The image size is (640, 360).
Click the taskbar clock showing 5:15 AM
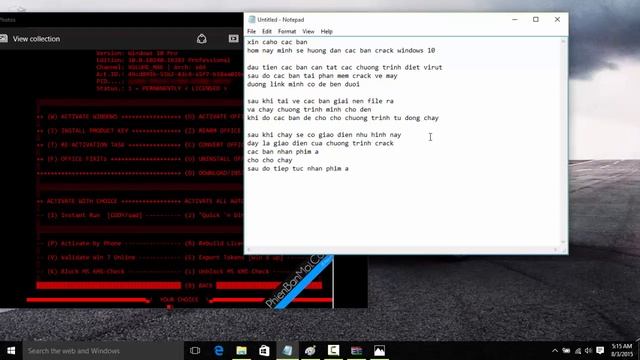coord(622,351)
